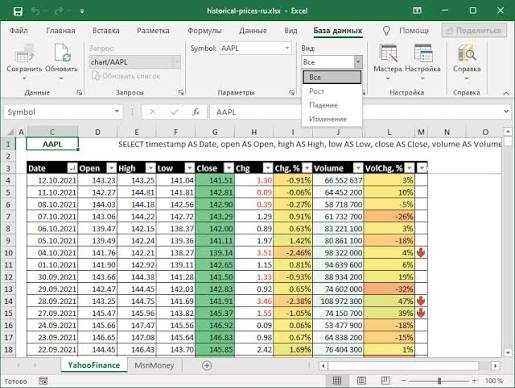Click volume cell 108 972 300
The height and width of the screenshot is (388, 515).
[x=338, y=301]
